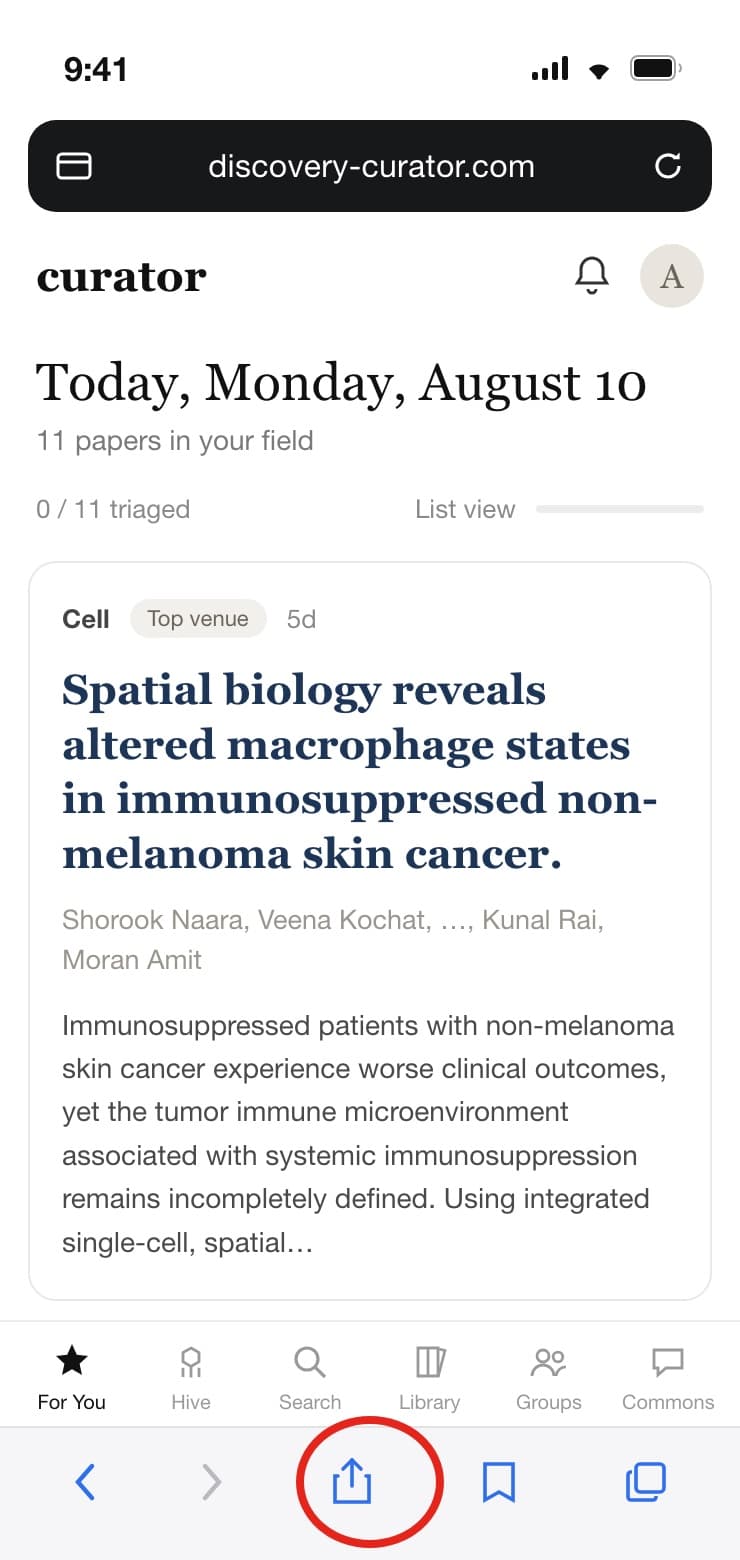Click the triage progress bar
The height and width of the screenshot is (1560, 740).
[x=620, y=509]
